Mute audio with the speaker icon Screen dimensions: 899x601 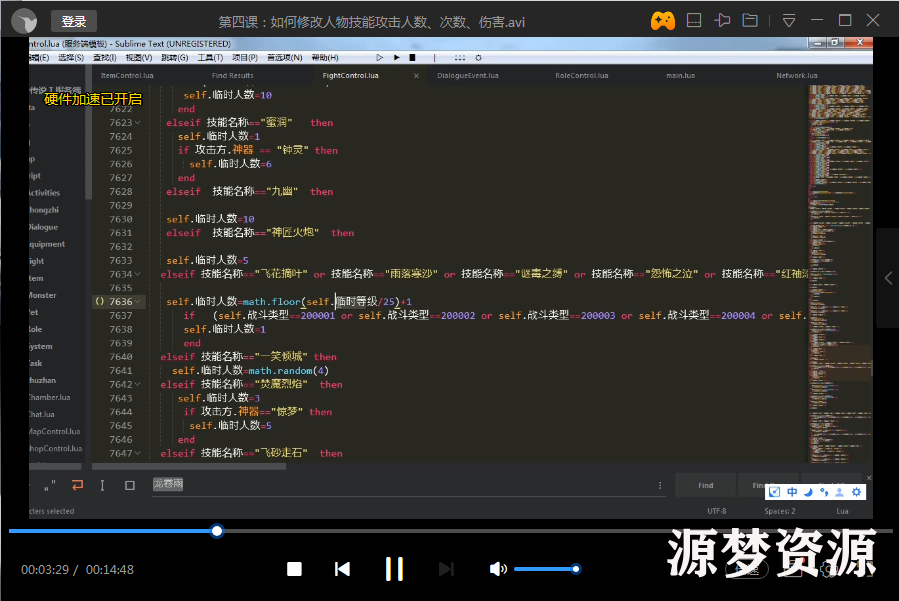pyautogui.click(x=498, y=569)
